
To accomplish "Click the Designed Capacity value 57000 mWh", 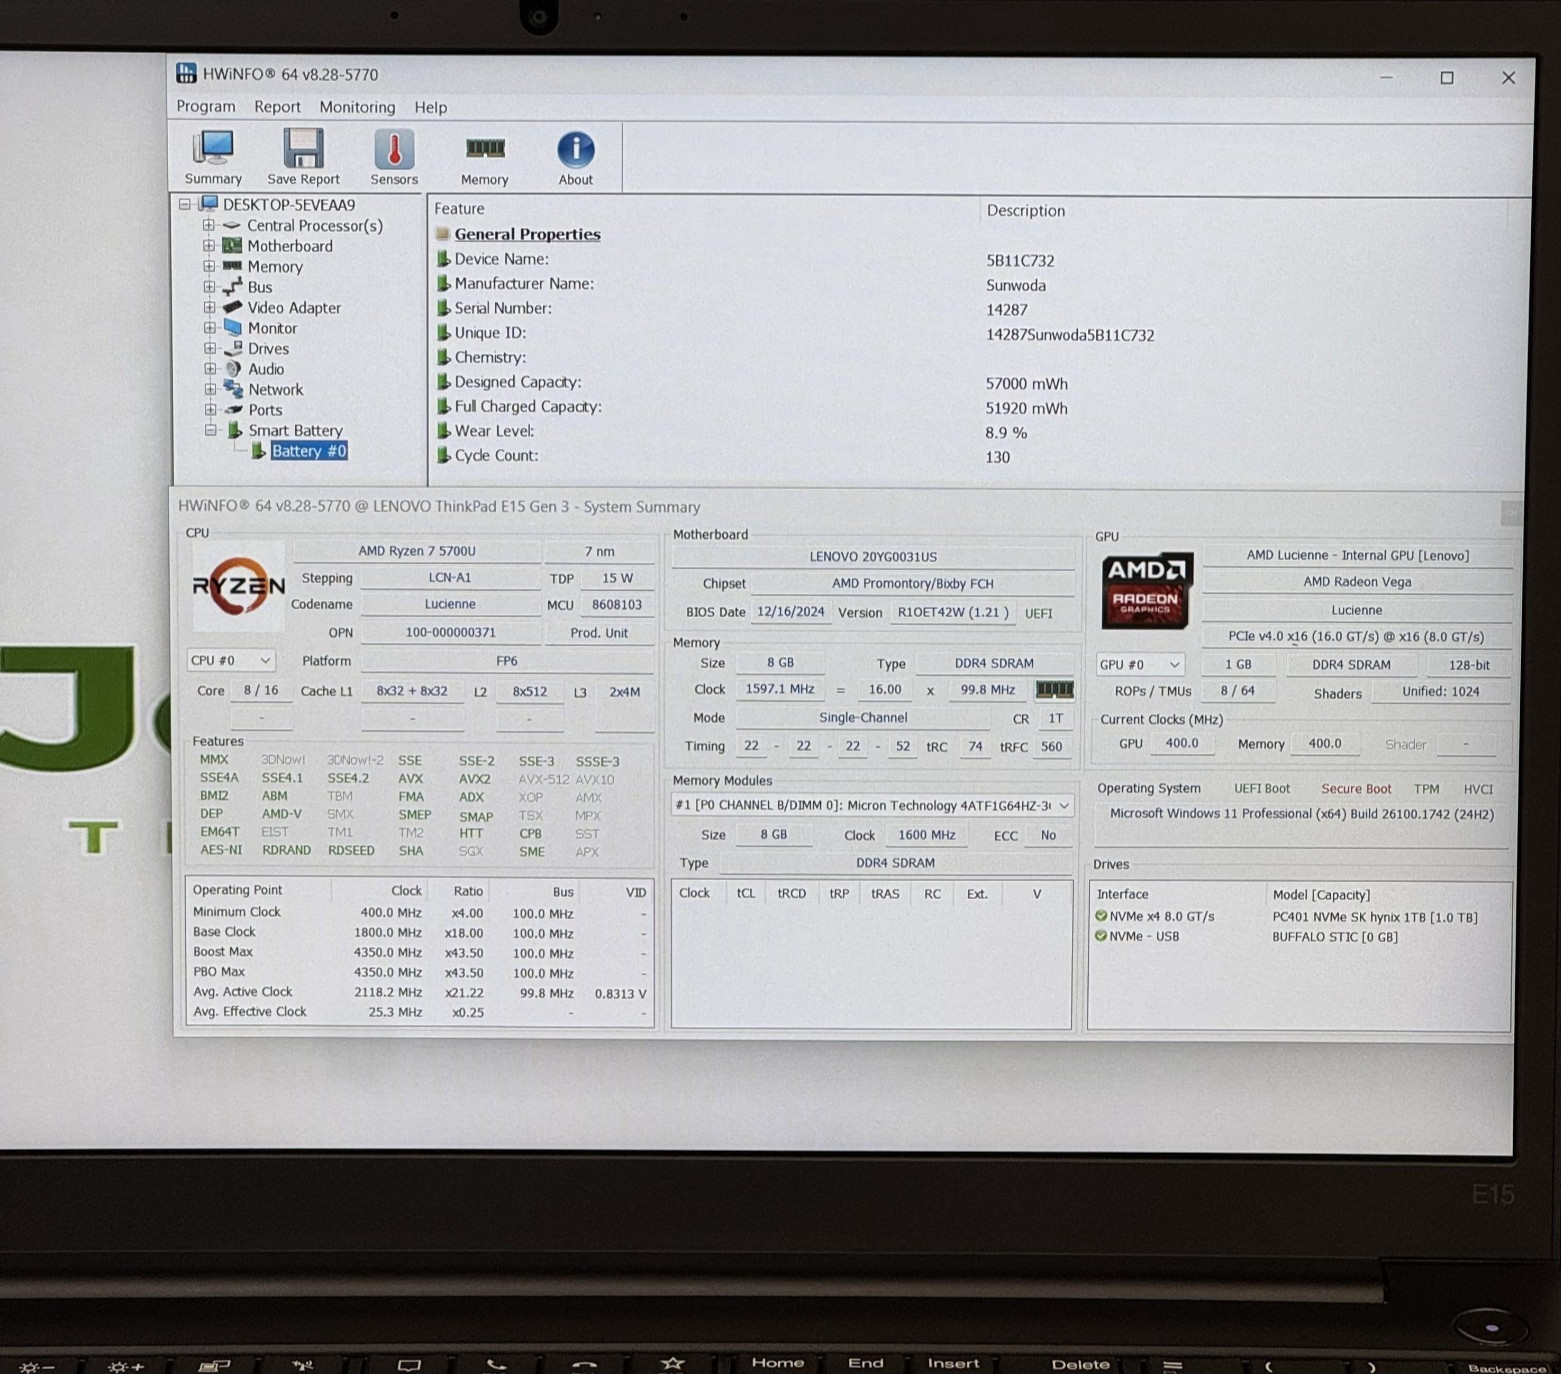I will click(x=1026, y=384).
